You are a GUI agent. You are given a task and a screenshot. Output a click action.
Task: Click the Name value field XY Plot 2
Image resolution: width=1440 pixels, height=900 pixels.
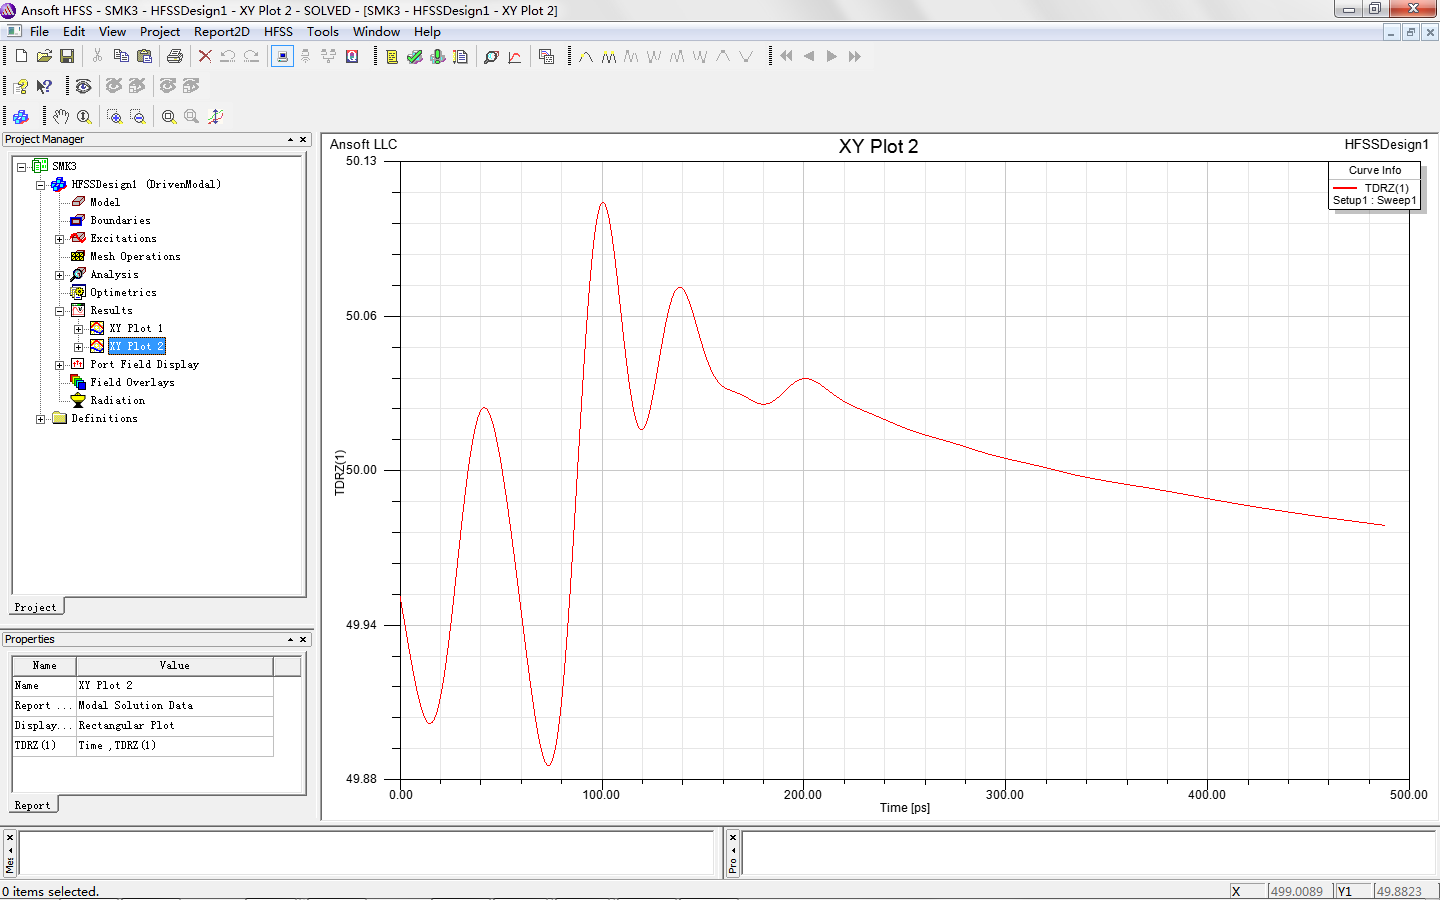(174, 686)
